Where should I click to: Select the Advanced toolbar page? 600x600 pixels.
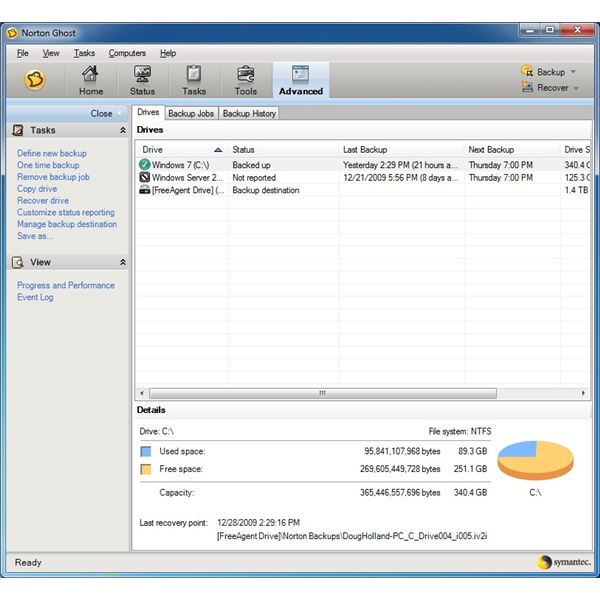pyautogui.click(x=301, y=80)
